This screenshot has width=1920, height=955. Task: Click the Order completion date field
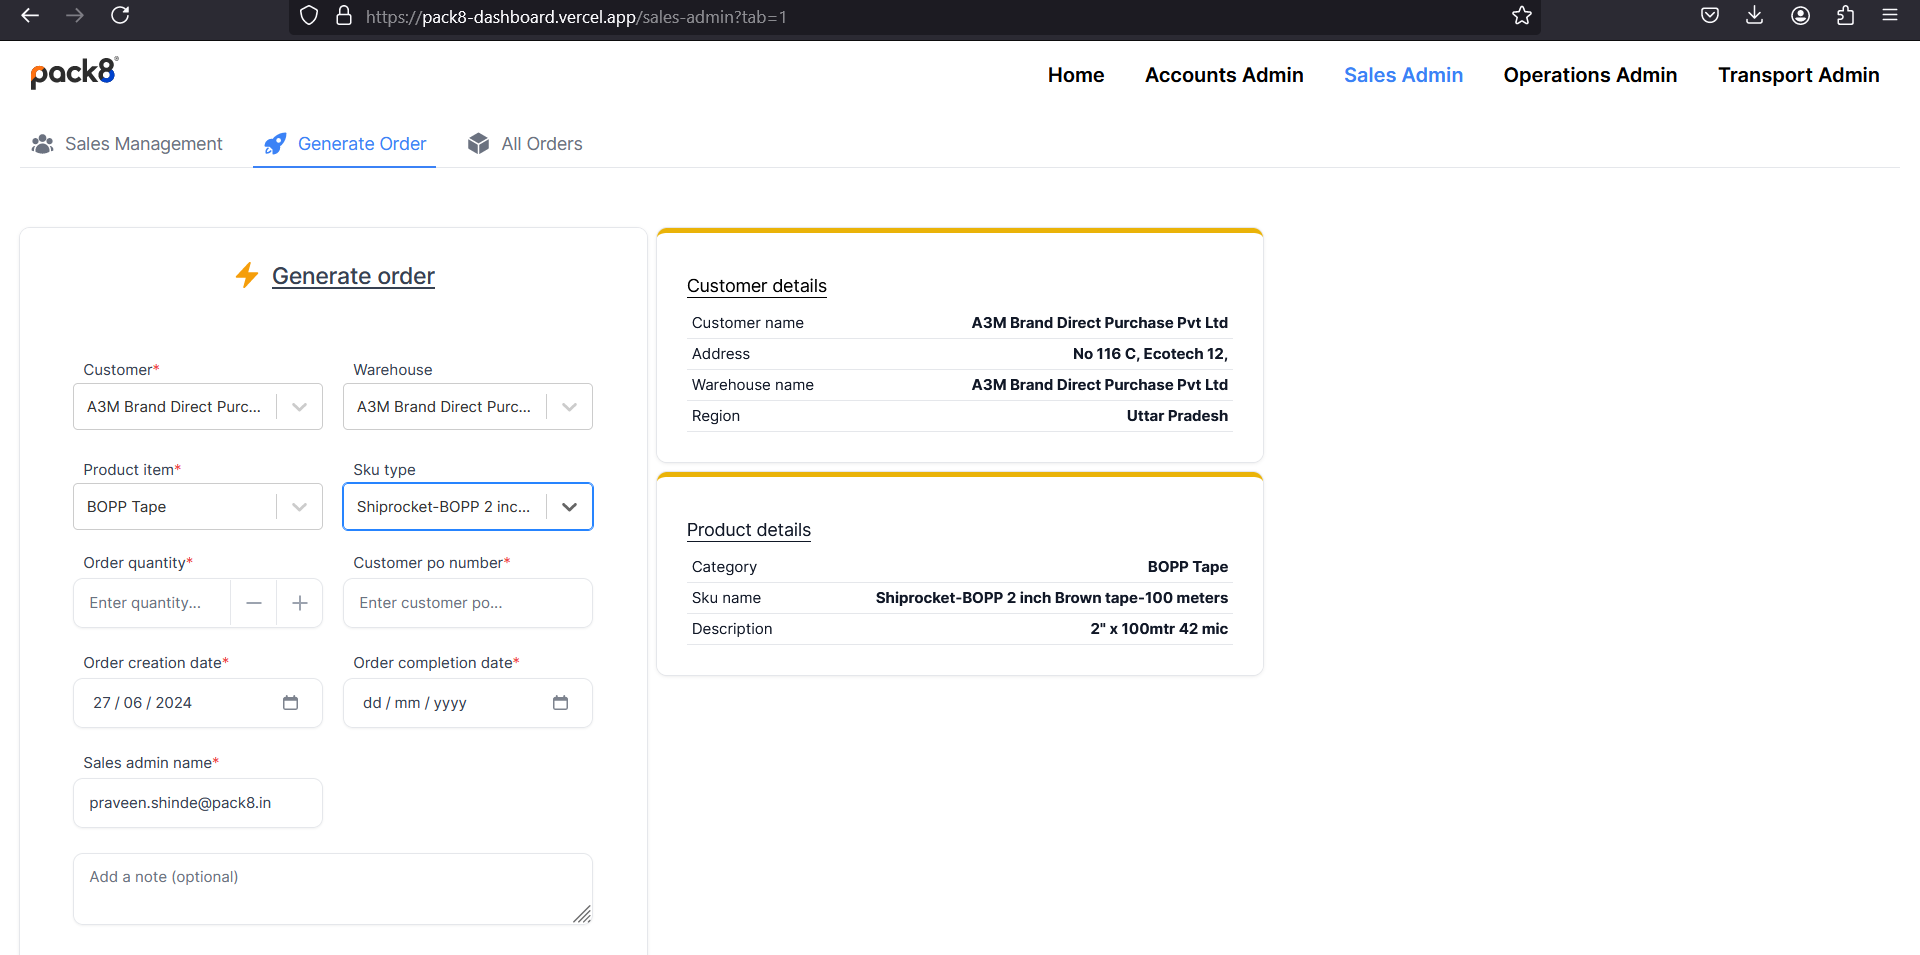(x=468, y=703)
